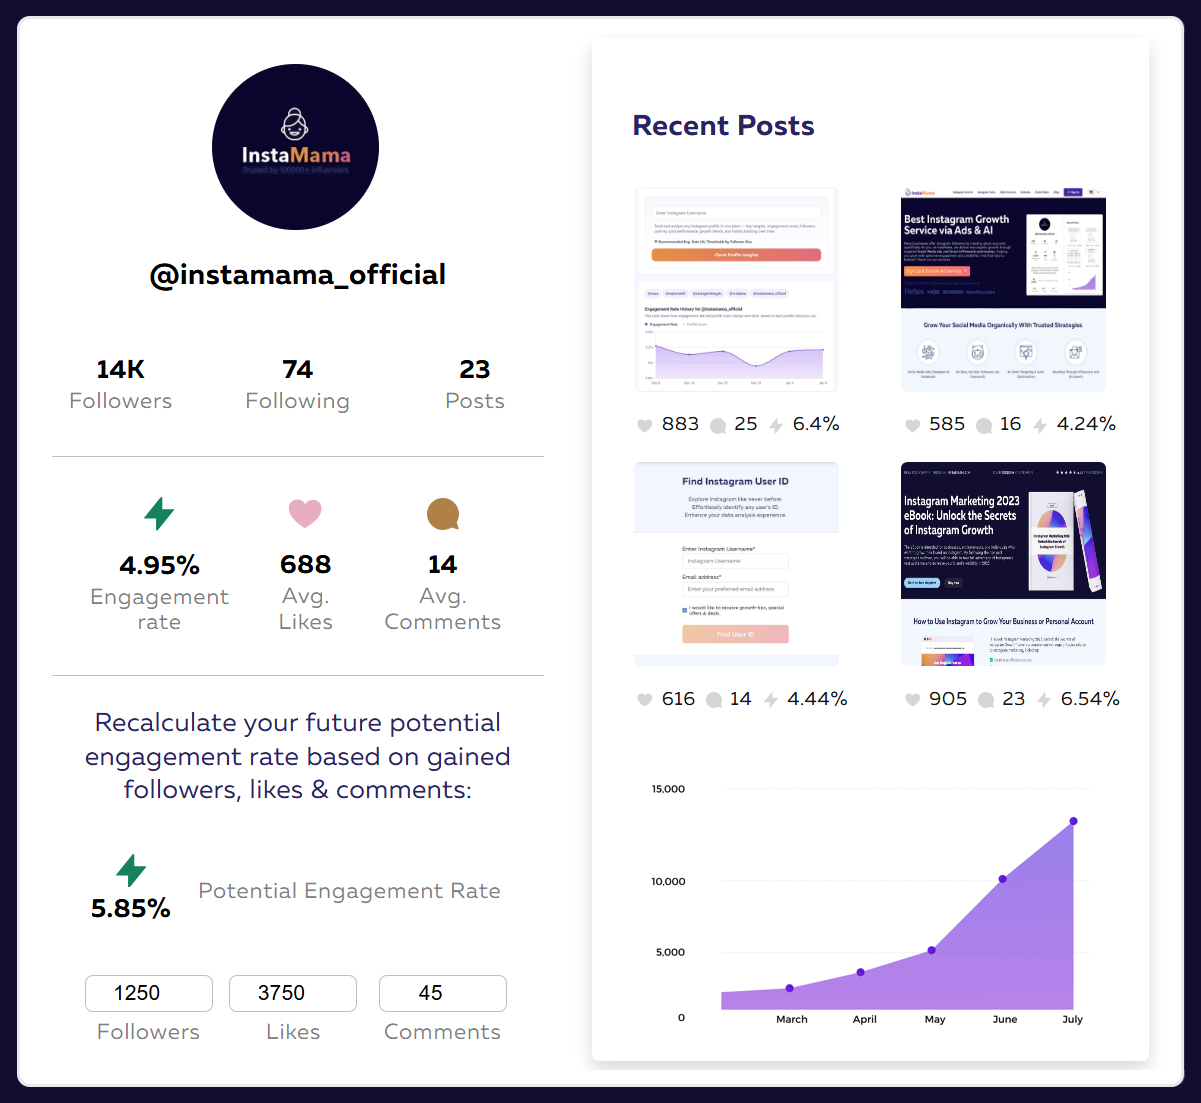Viewport: 1201px width, 1103px height.
Task: Click the lightning icon next to 4.44%
Action: click(x=770, y=699)
